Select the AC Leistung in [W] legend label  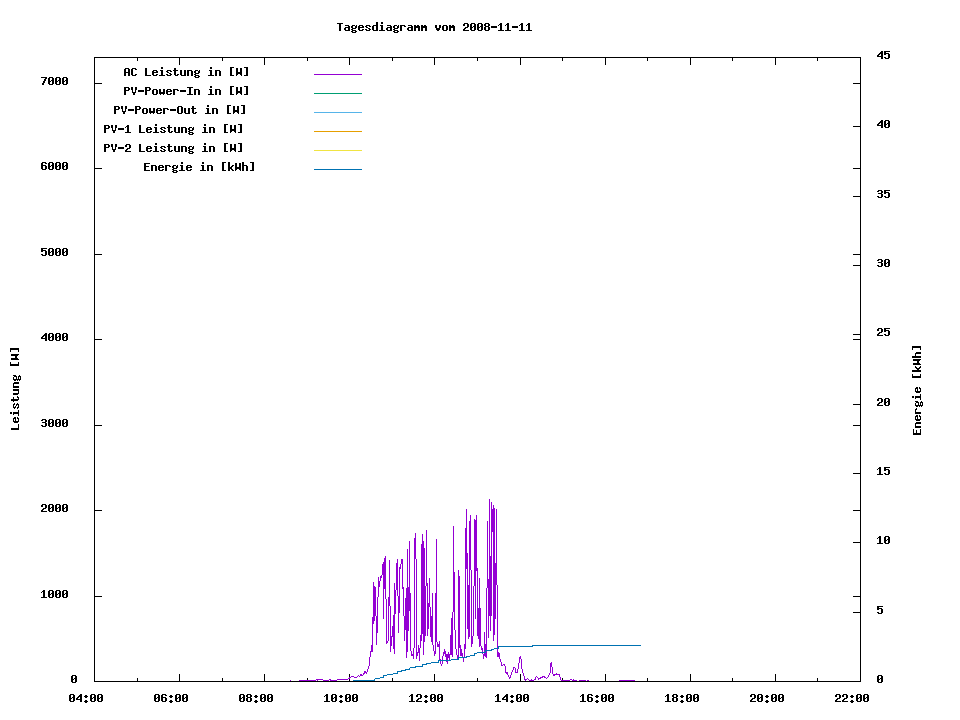[x=186, y=72]
